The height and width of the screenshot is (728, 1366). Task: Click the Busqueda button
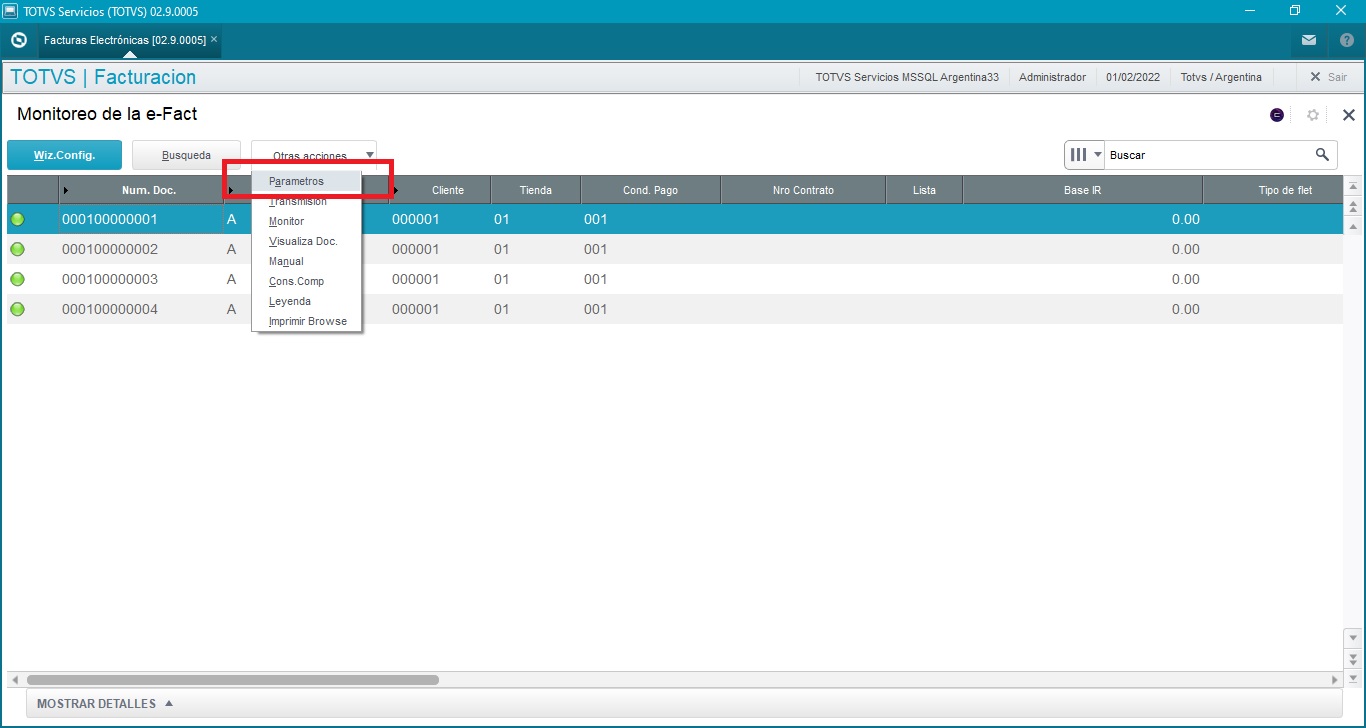(x=186, y=155)
